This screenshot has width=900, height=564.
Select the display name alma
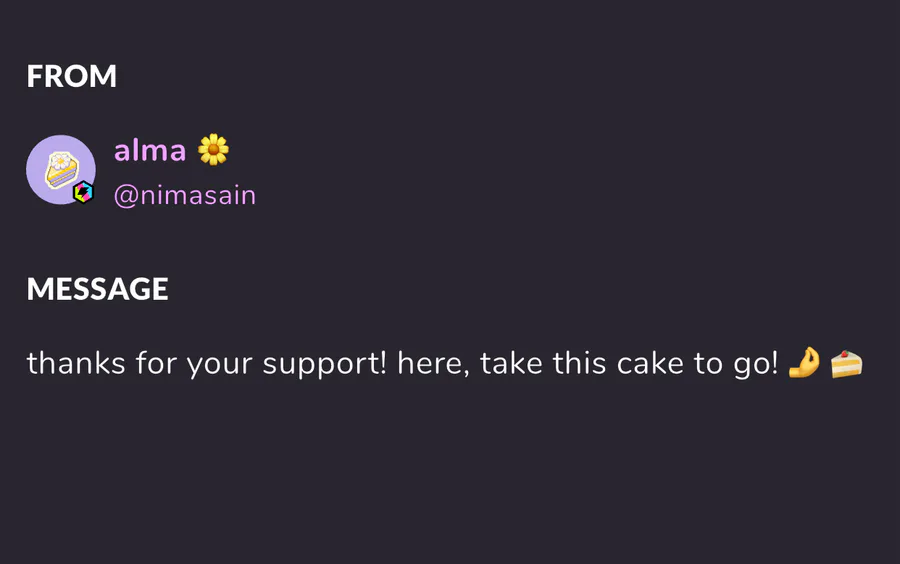coord(150,150)
